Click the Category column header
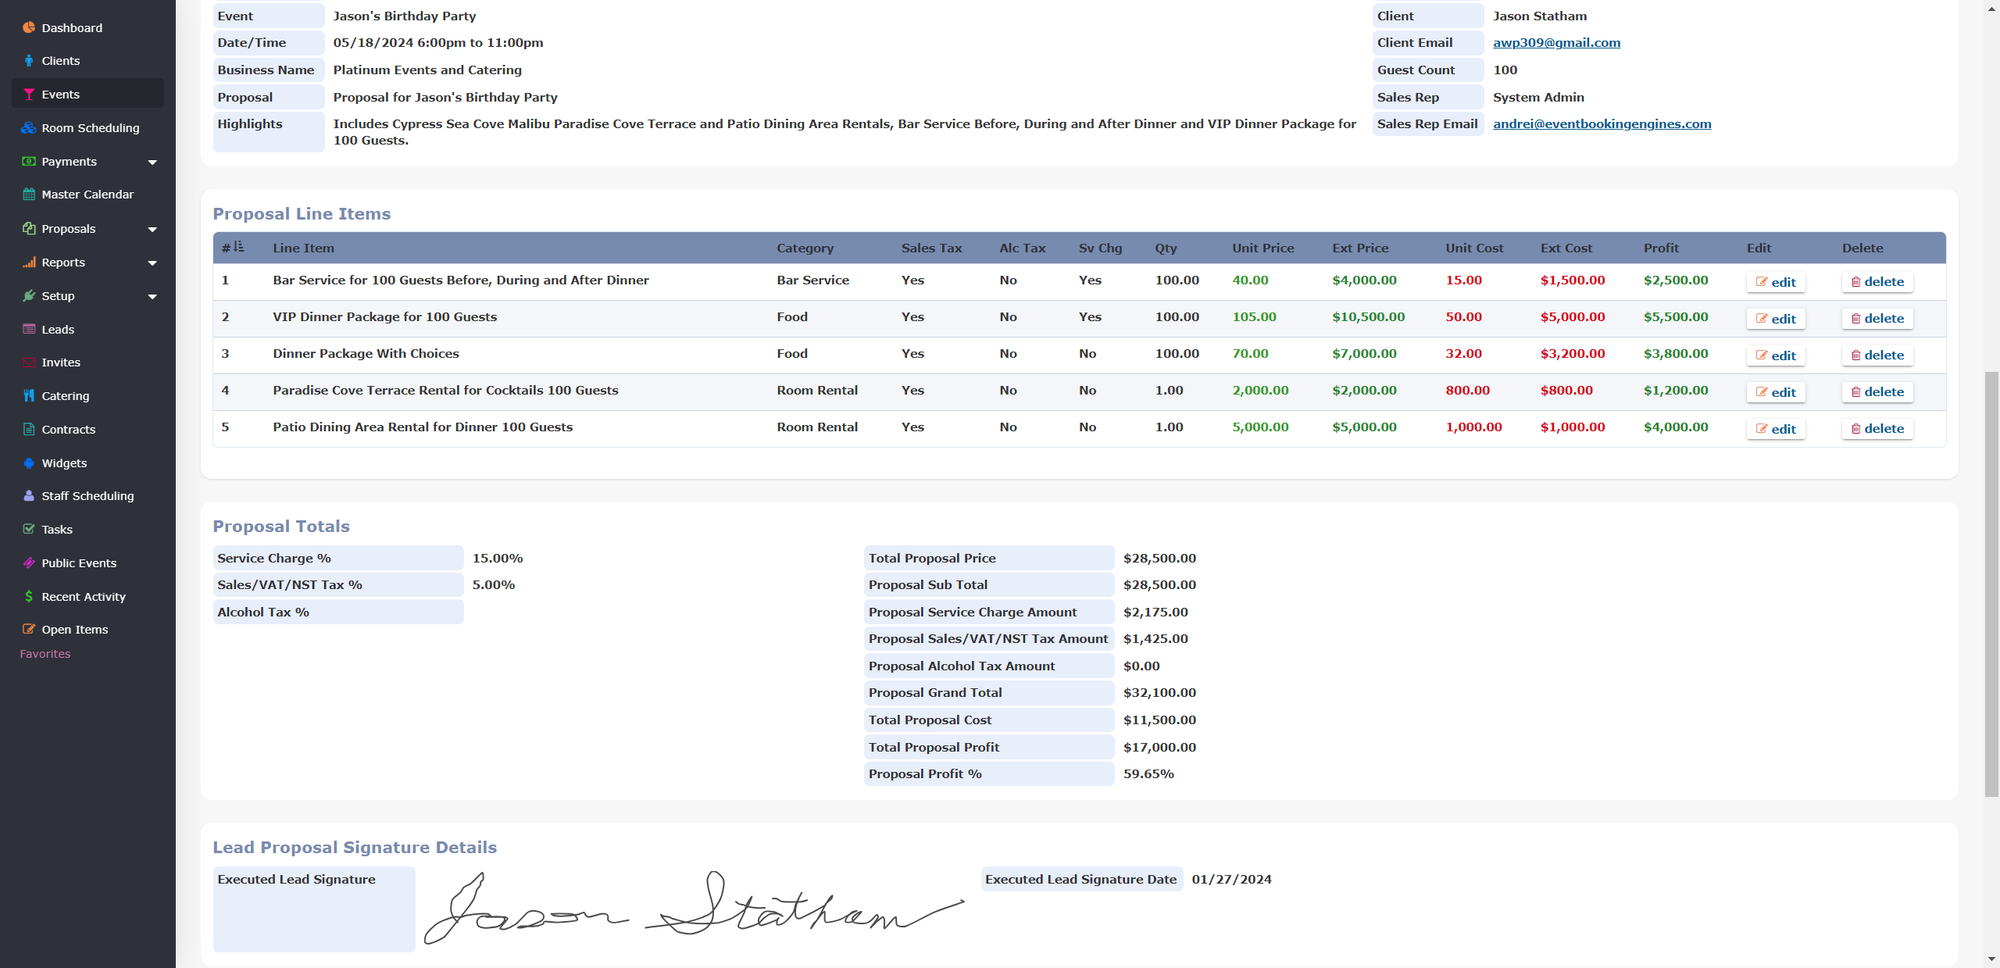 tap(805, 248)
